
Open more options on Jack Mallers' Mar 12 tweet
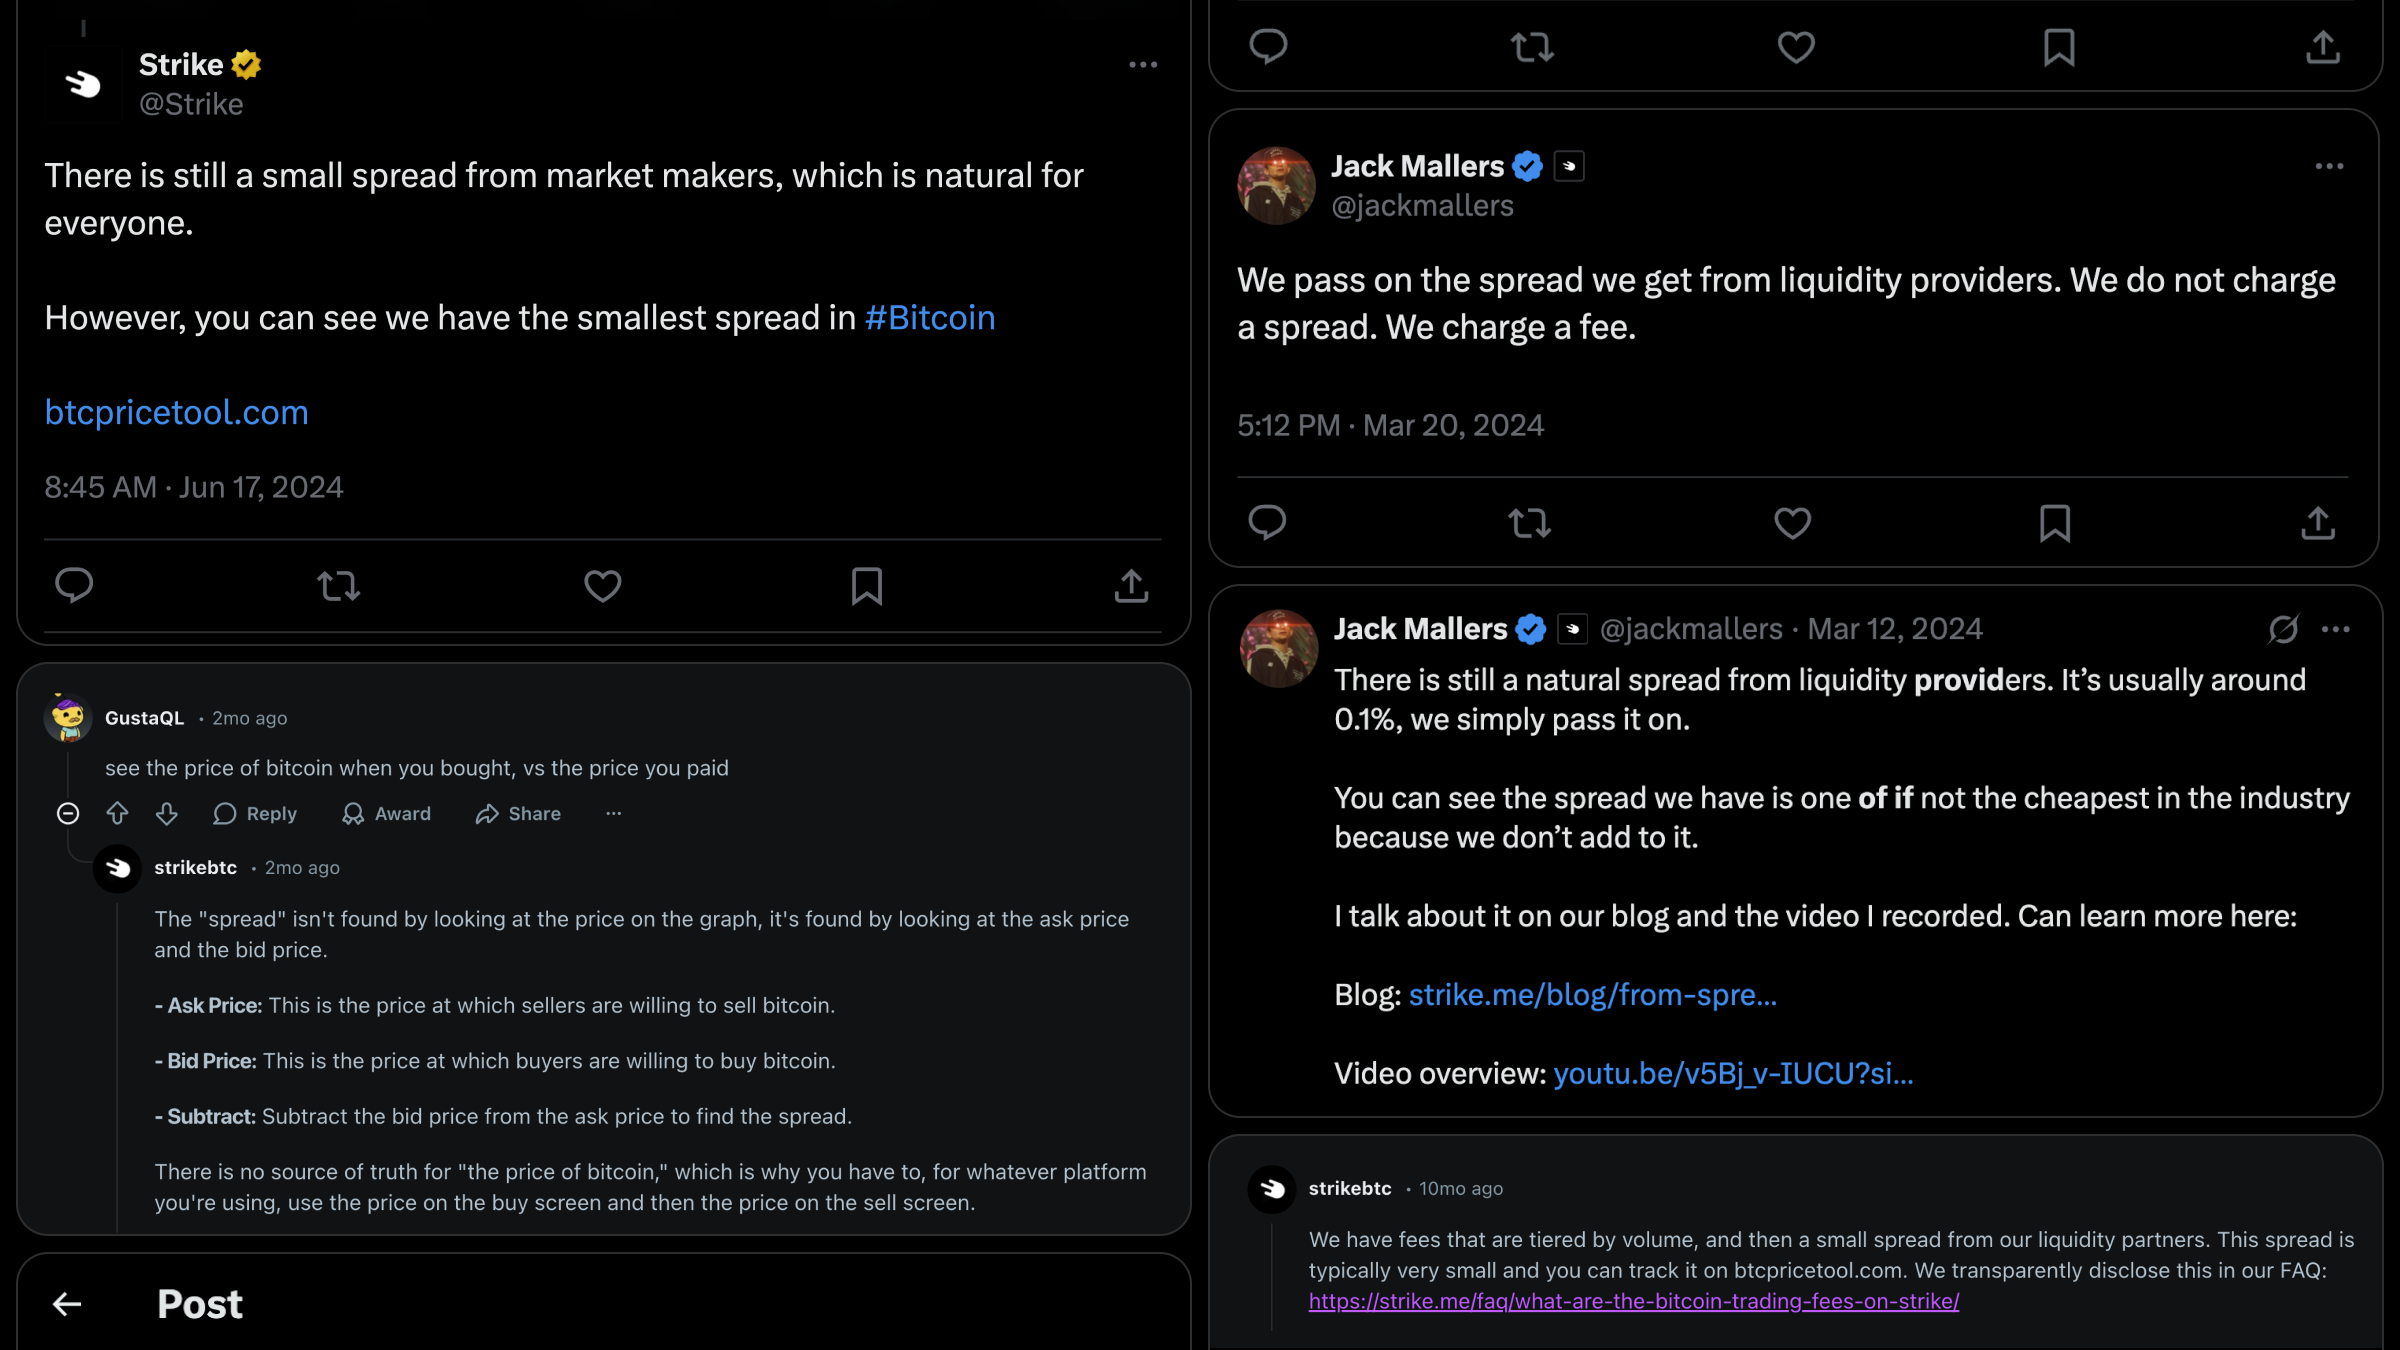click(2336, 629)
